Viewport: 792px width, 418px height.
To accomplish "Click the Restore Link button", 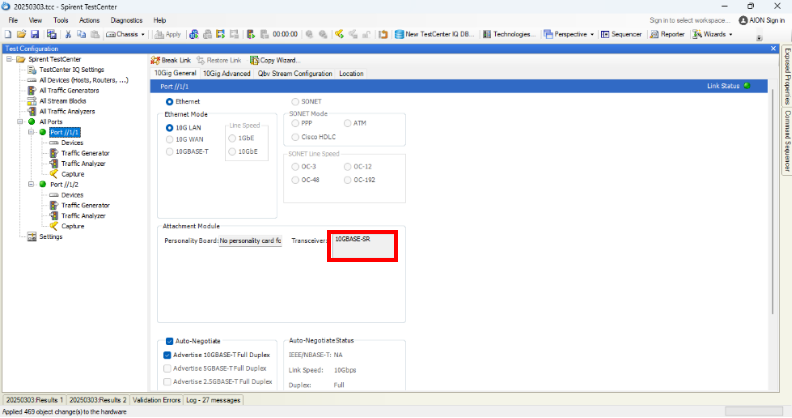I will tap(219, 60).
